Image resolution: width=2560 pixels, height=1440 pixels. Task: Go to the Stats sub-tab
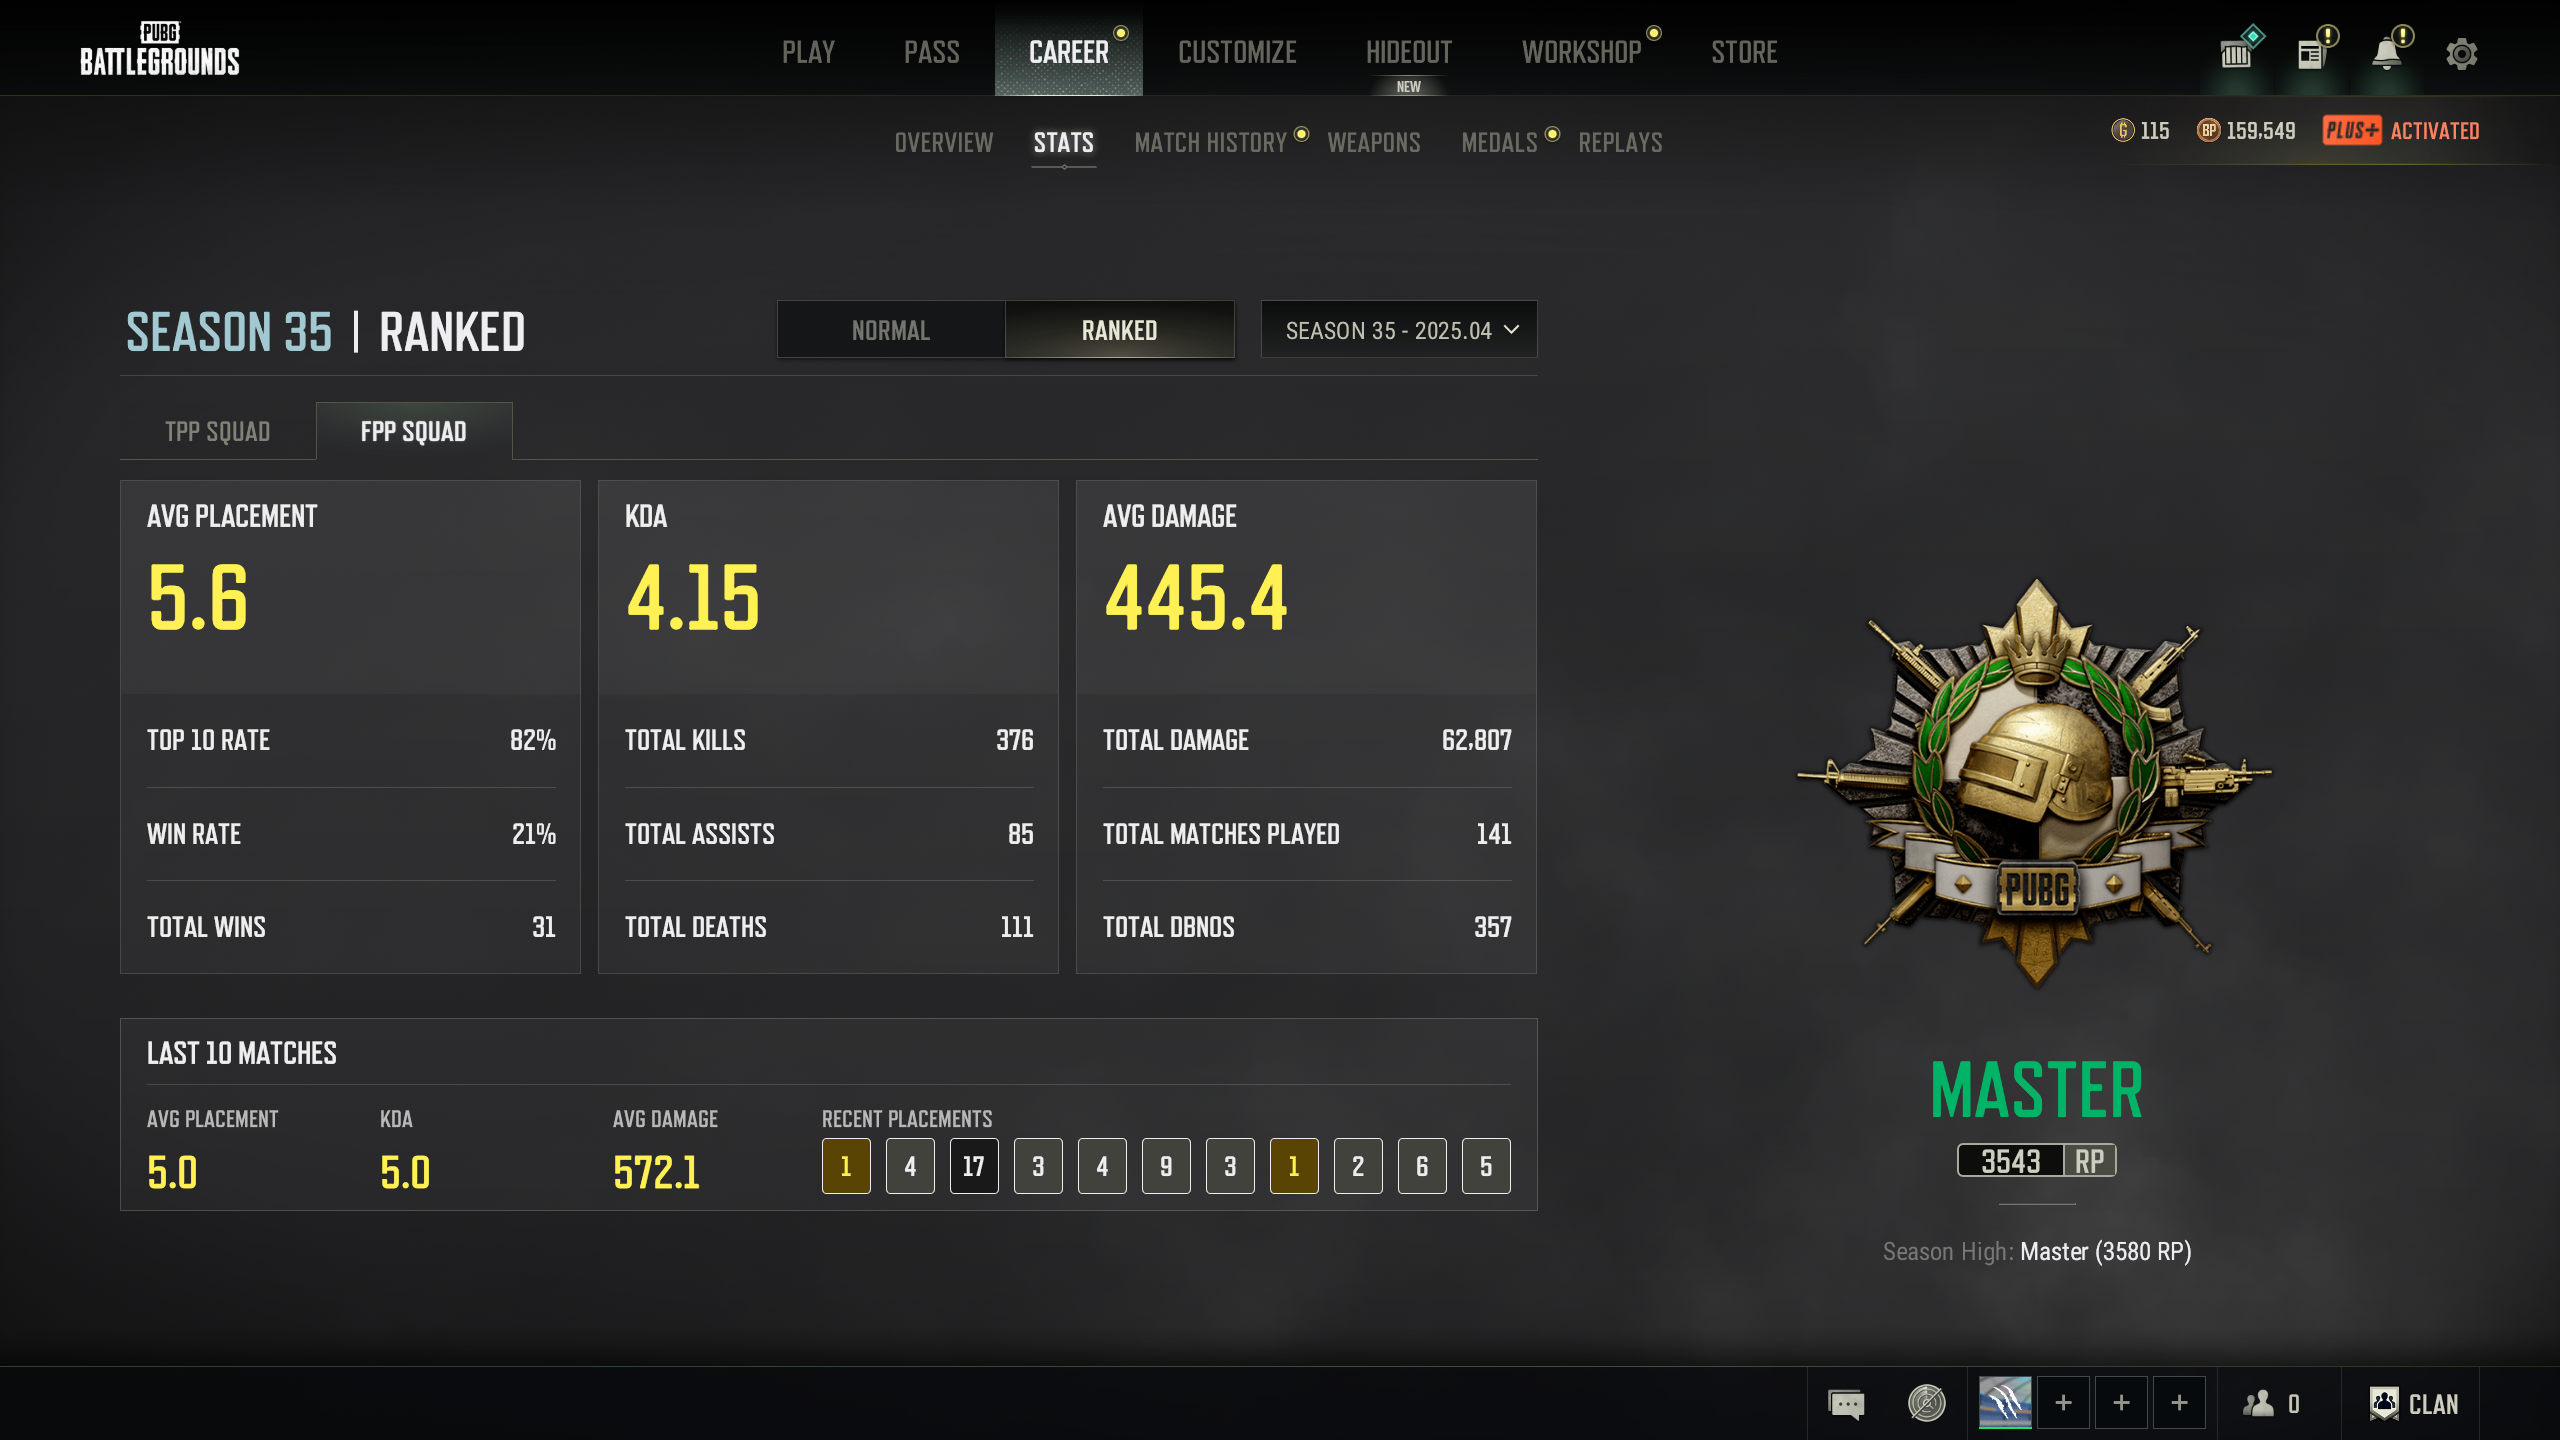[x=1064, y=142]
